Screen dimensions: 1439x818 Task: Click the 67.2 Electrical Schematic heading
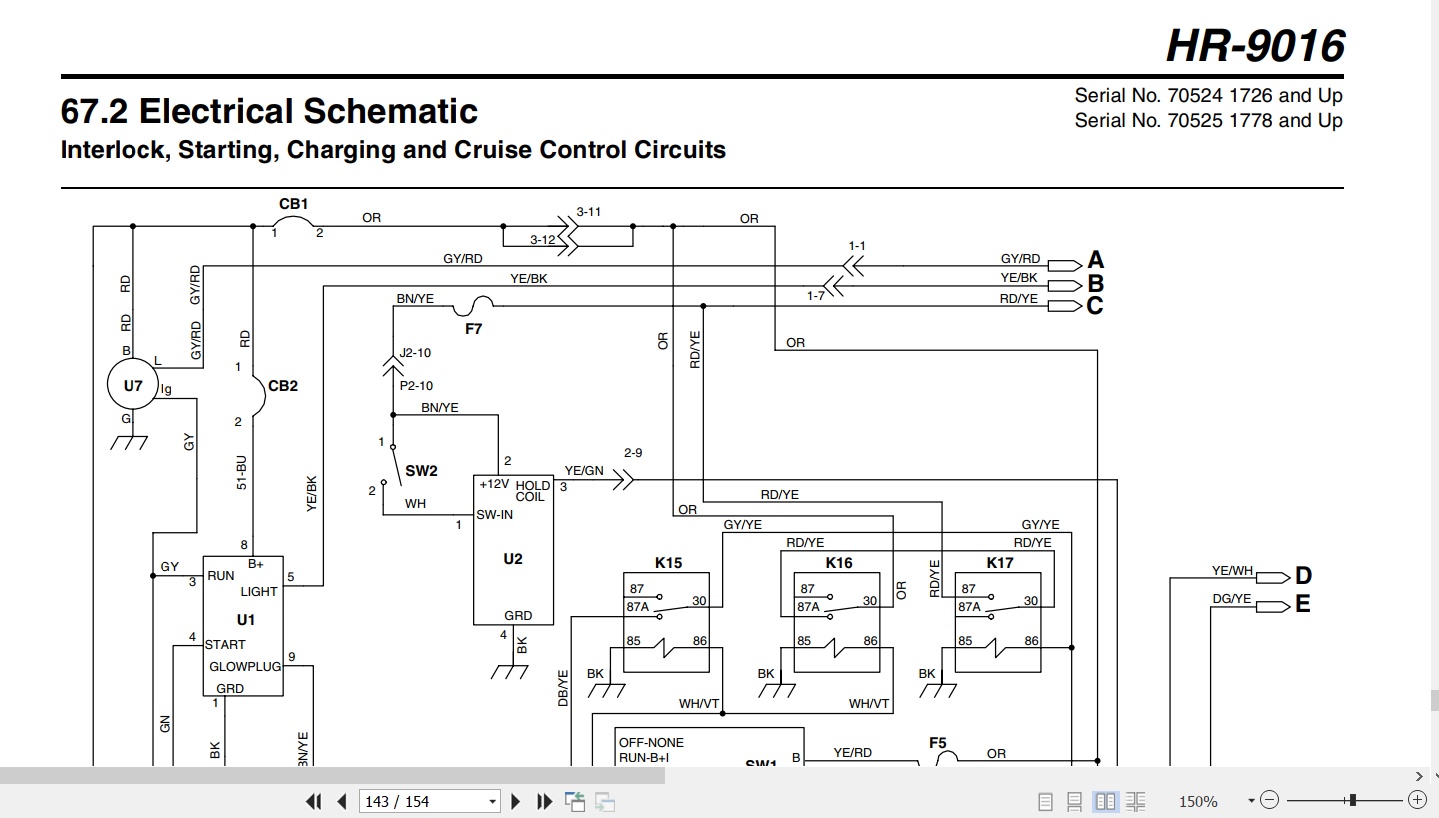point(269,111)
